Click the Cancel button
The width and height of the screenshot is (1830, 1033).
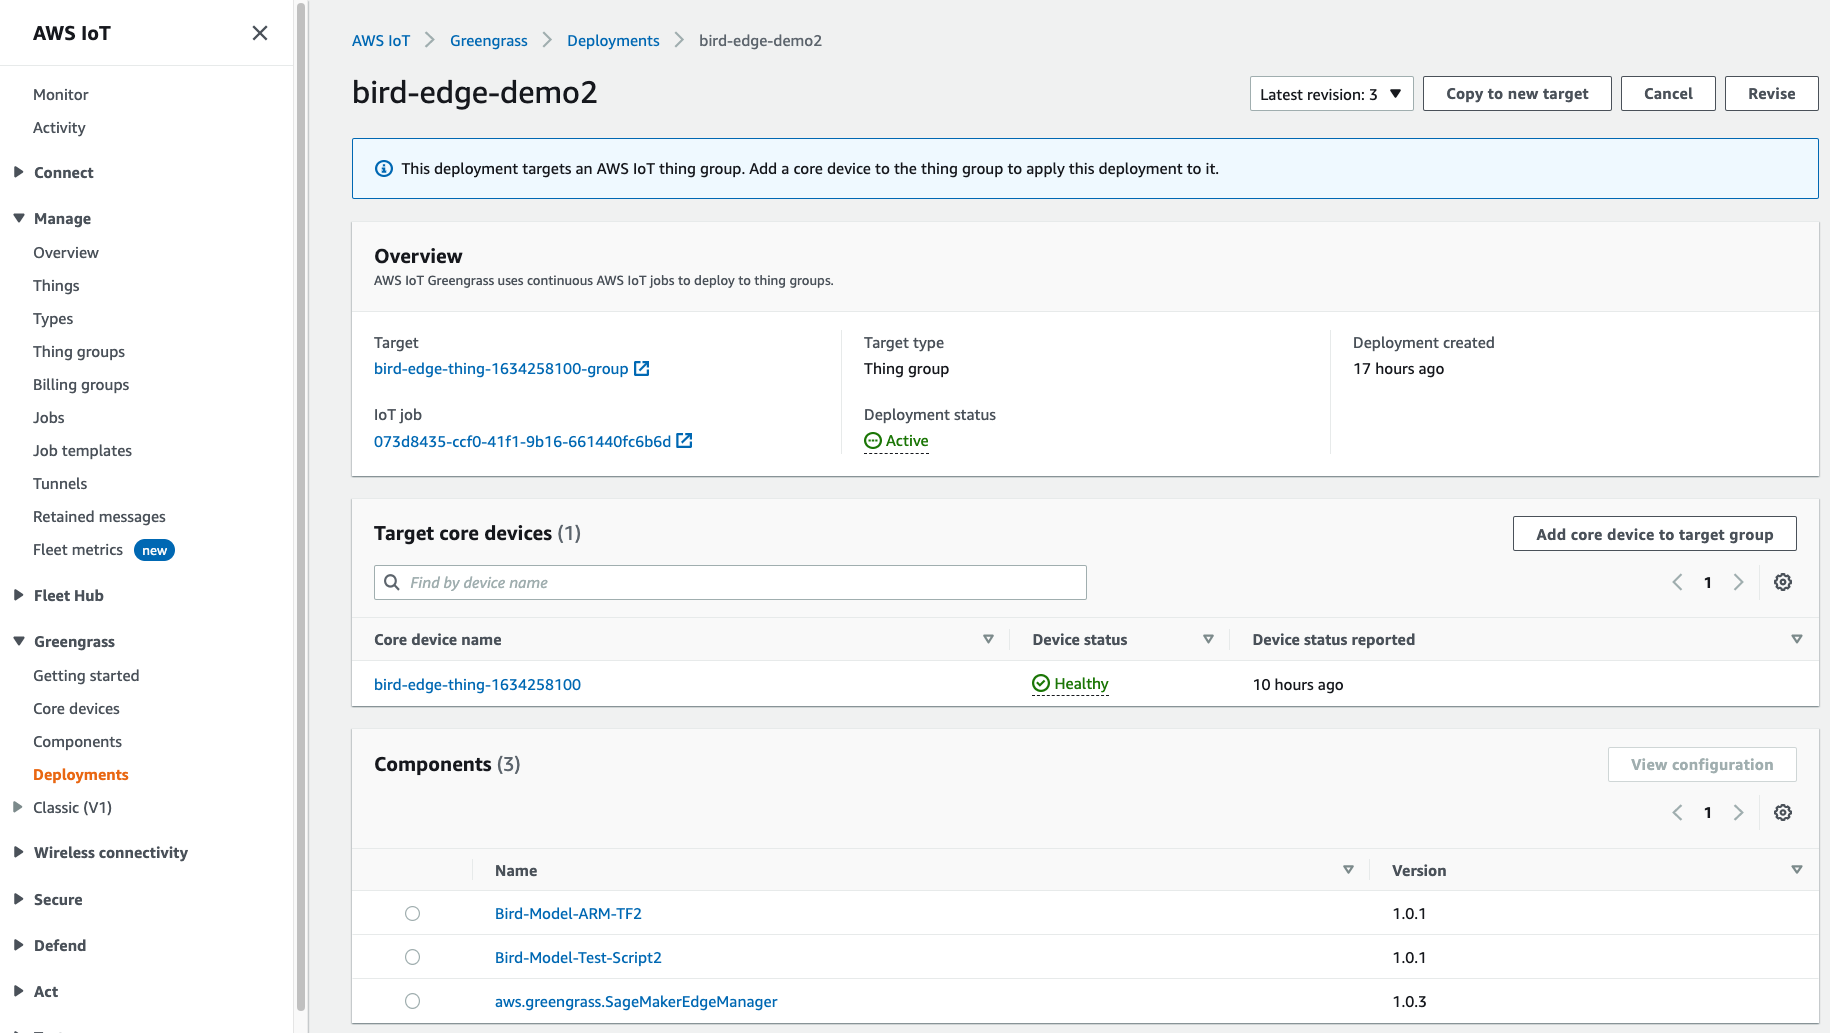(1668, 94)
